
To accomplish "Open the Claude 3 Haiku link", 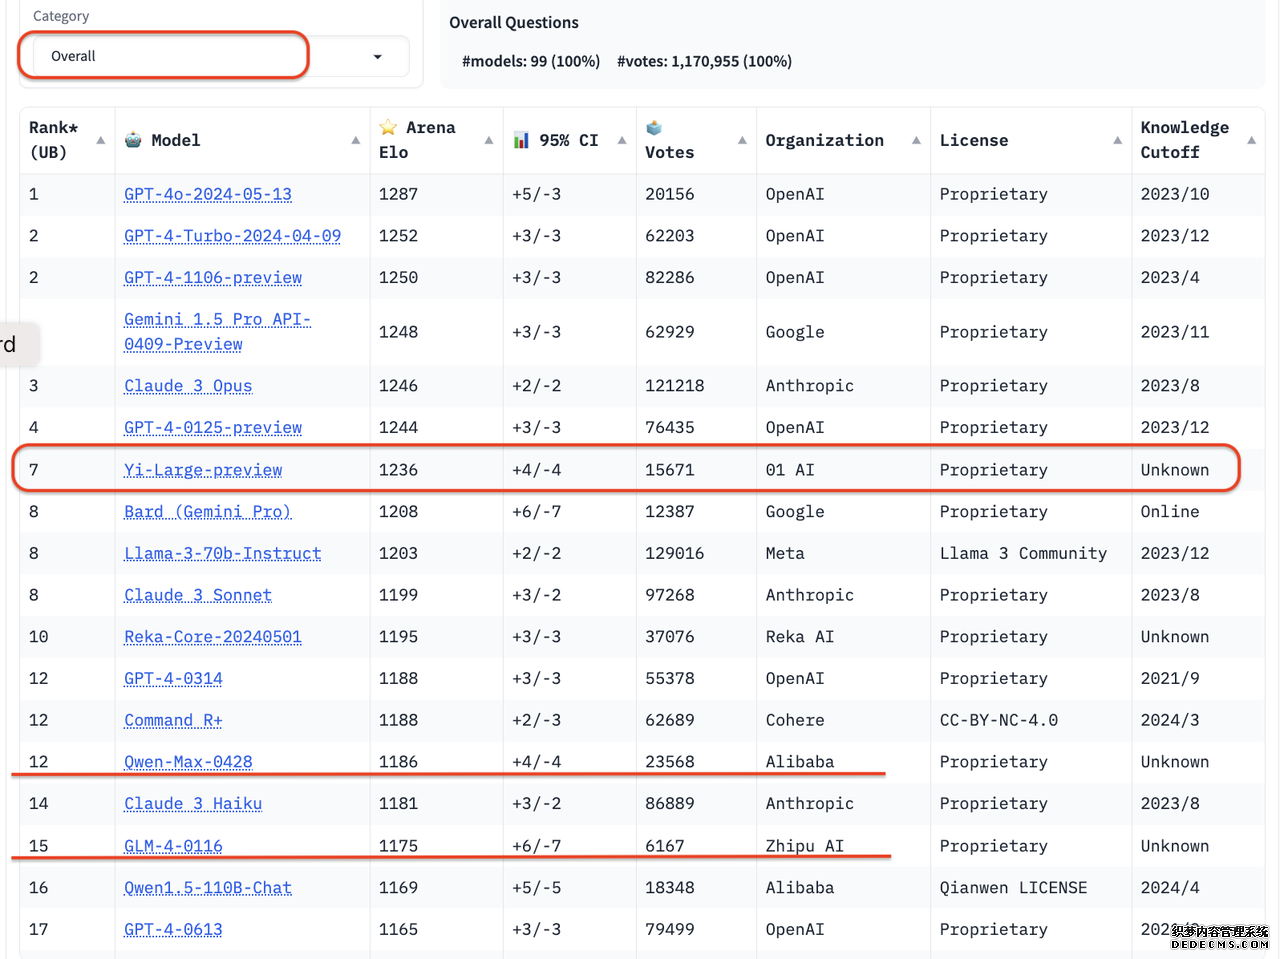I will tap(193, 804).
